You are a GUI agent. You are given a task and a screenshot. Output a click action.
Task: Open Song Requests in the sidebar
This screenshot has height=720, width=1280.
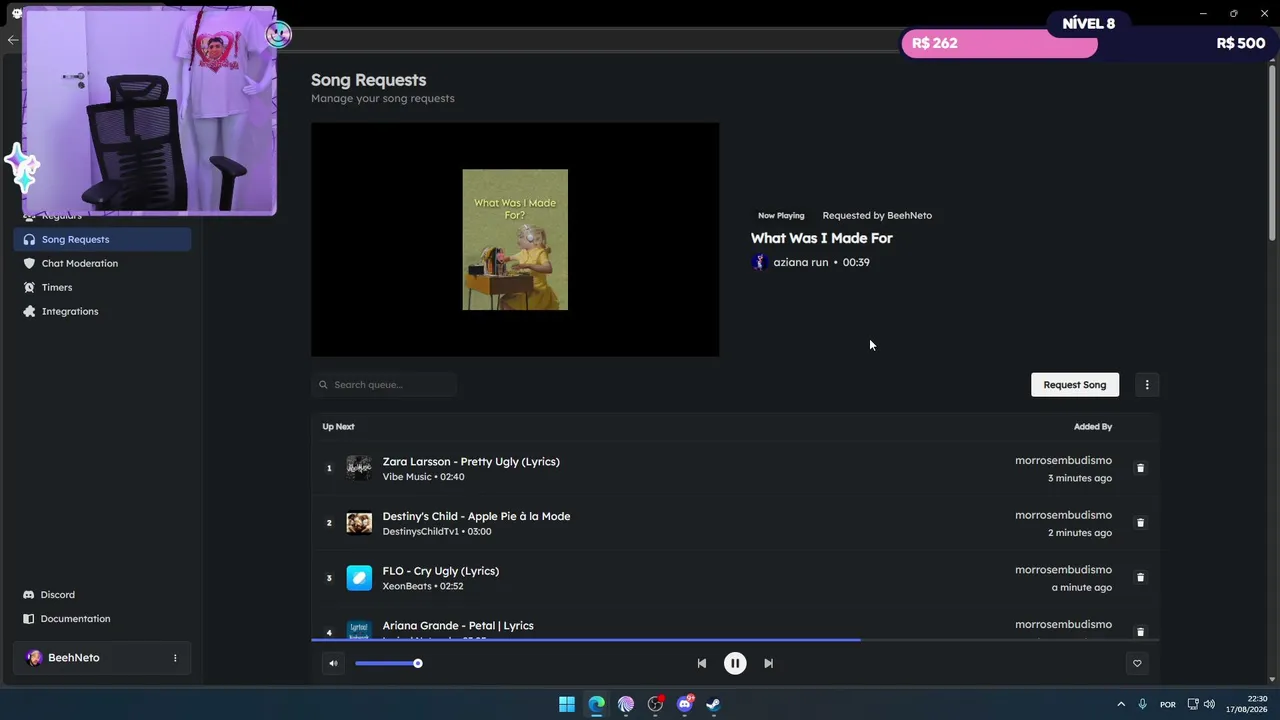102,239
